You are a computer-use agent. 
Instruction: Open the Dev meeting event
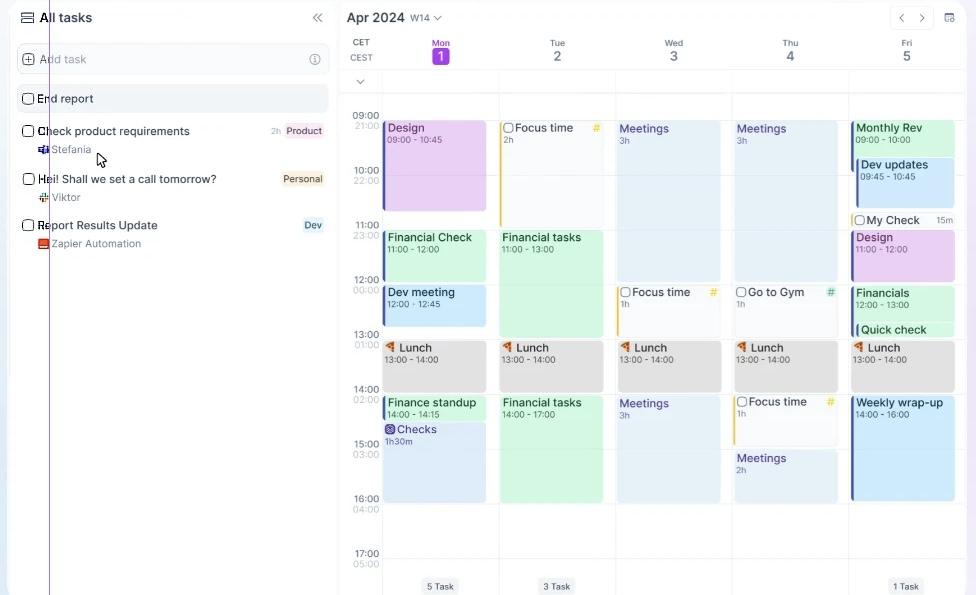click(434, 306)
